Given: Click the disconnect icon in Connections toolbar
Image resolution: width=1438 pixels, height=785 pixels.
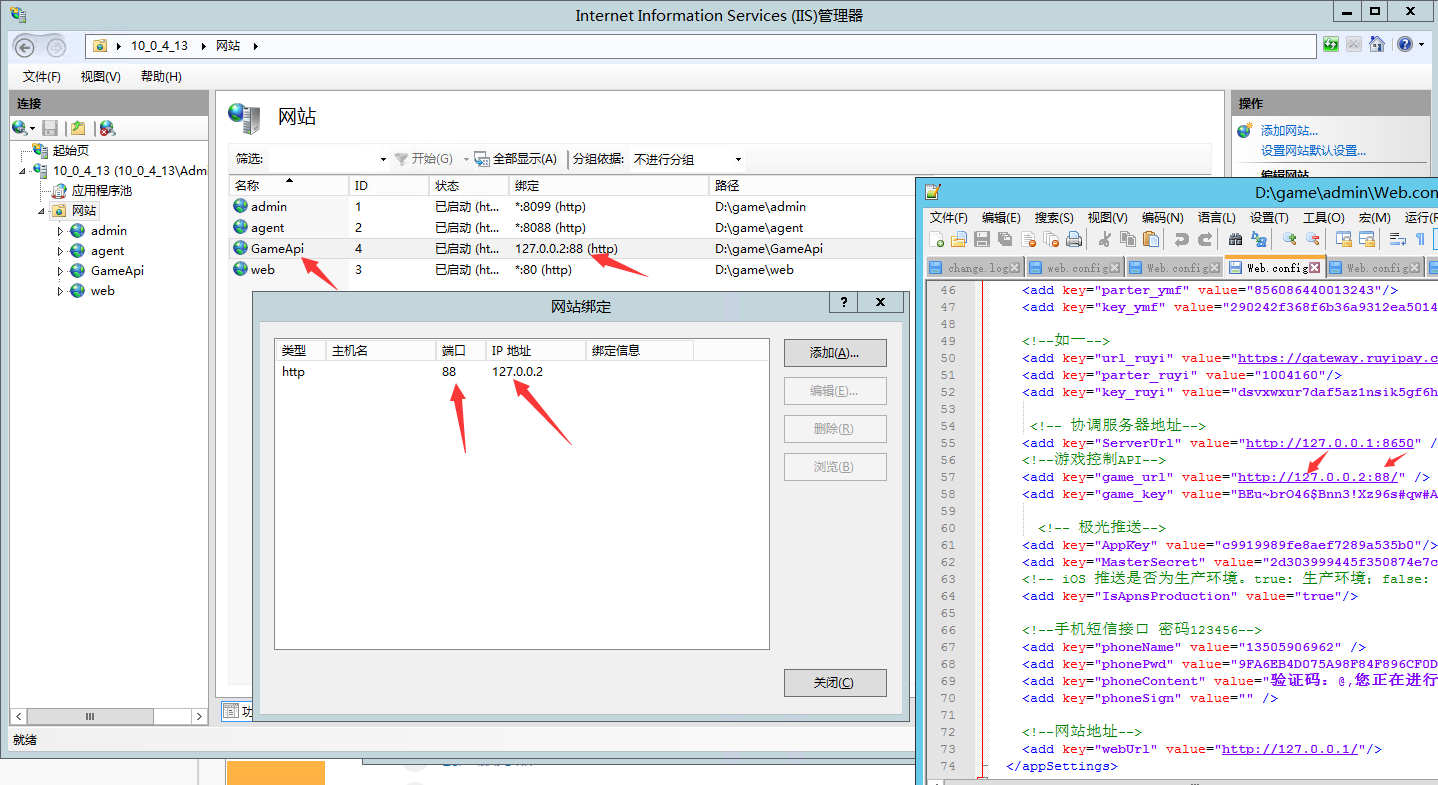Looking at the screenshot, I should click(107, 128).
